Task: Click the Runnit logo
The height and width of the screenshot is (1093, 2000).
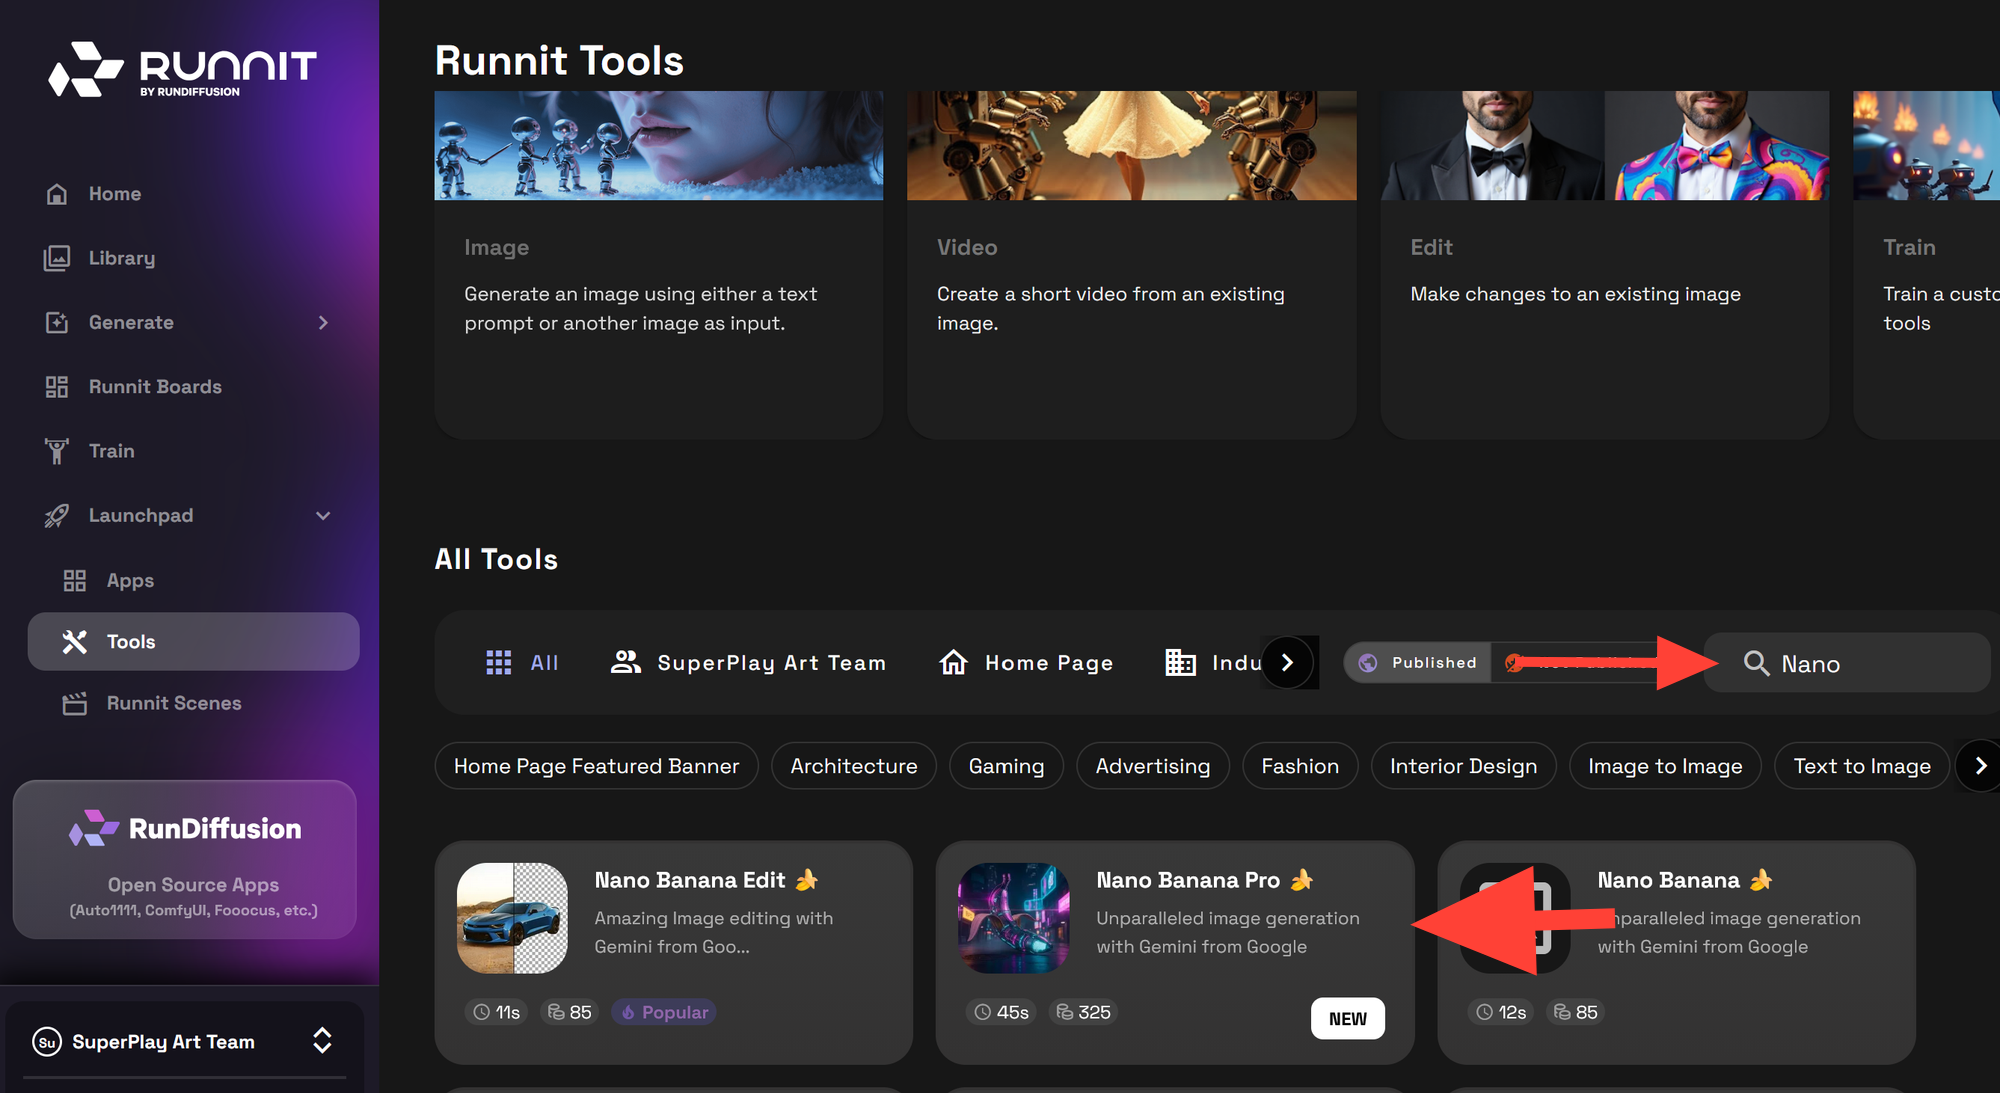Action: [183, 70]
